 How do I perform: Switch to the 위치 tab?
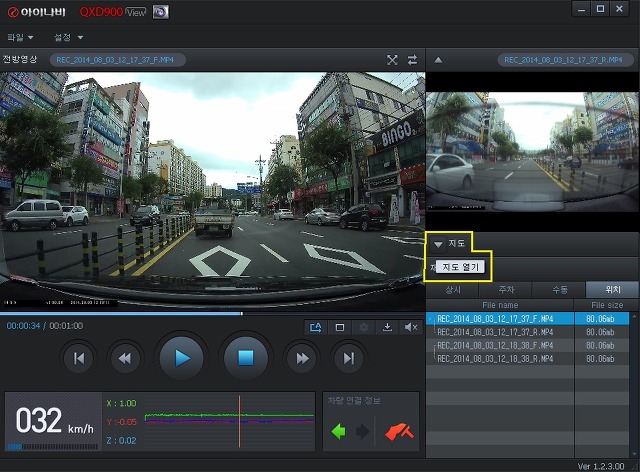pos(612,289)
